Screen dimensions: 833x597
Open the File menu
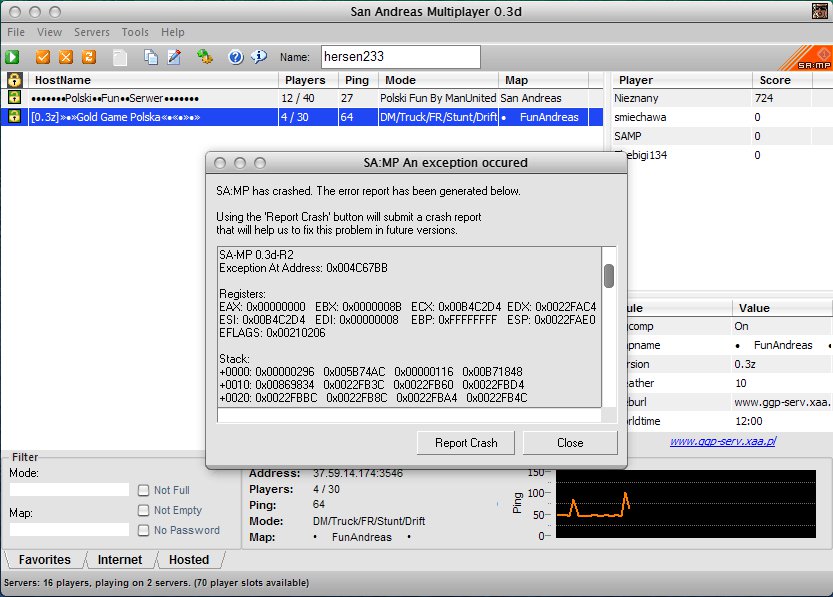[x=16, y=32]
